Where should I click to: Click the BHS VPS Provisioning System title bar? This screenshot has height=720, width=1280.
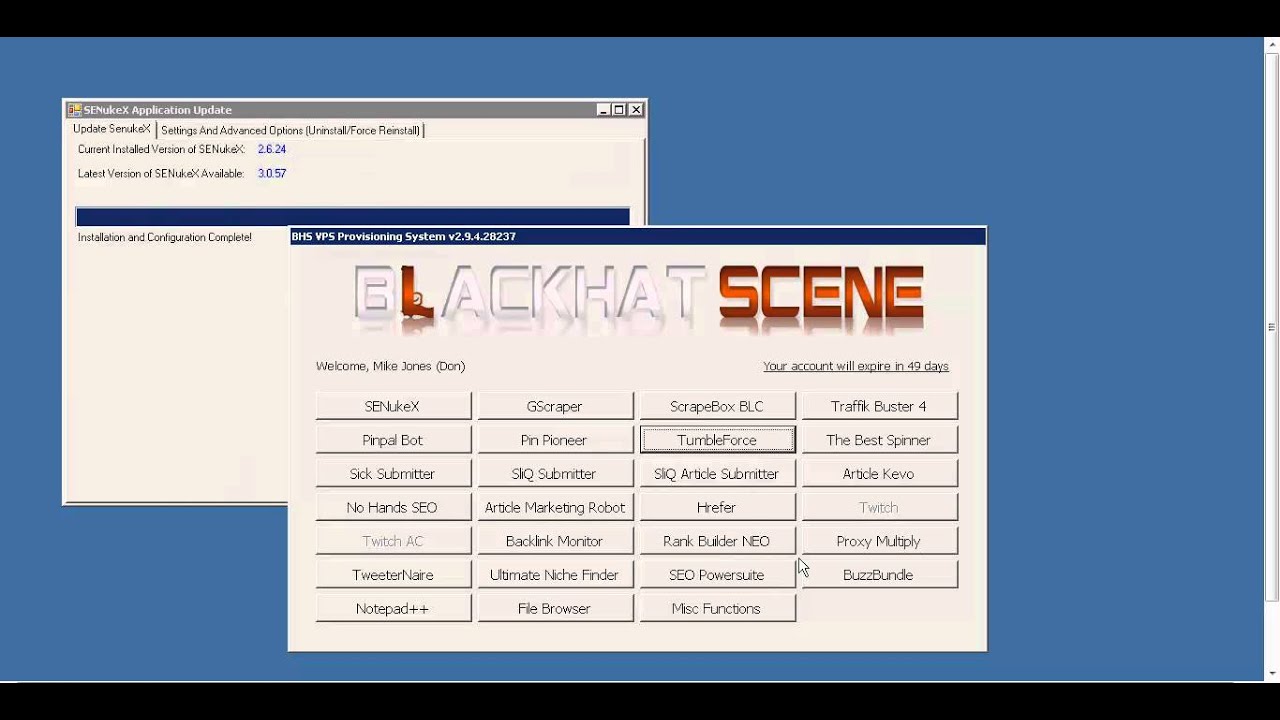637,236
